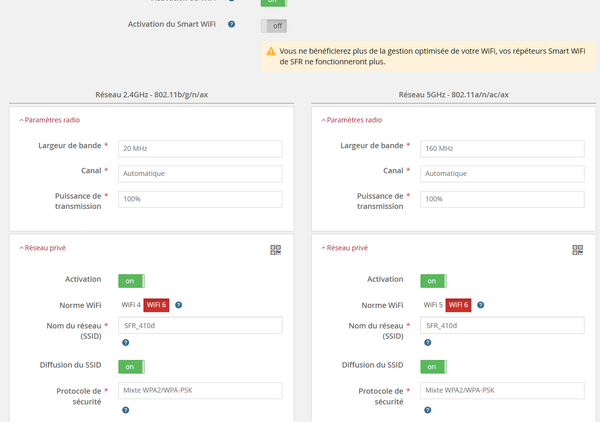Open 2.4GHz Largeur de bande dropdown
600x422 pixels.
(x=200, y=148)
